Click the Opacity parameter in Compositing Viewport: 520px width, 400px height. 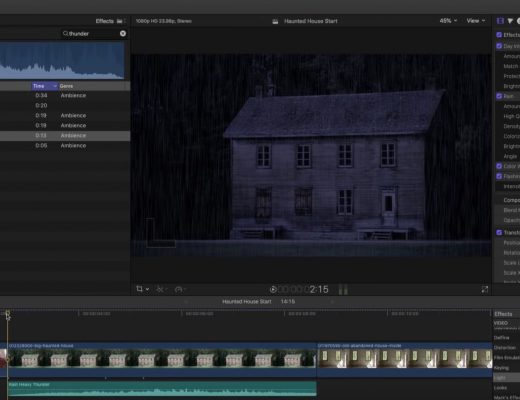(512, 220)
